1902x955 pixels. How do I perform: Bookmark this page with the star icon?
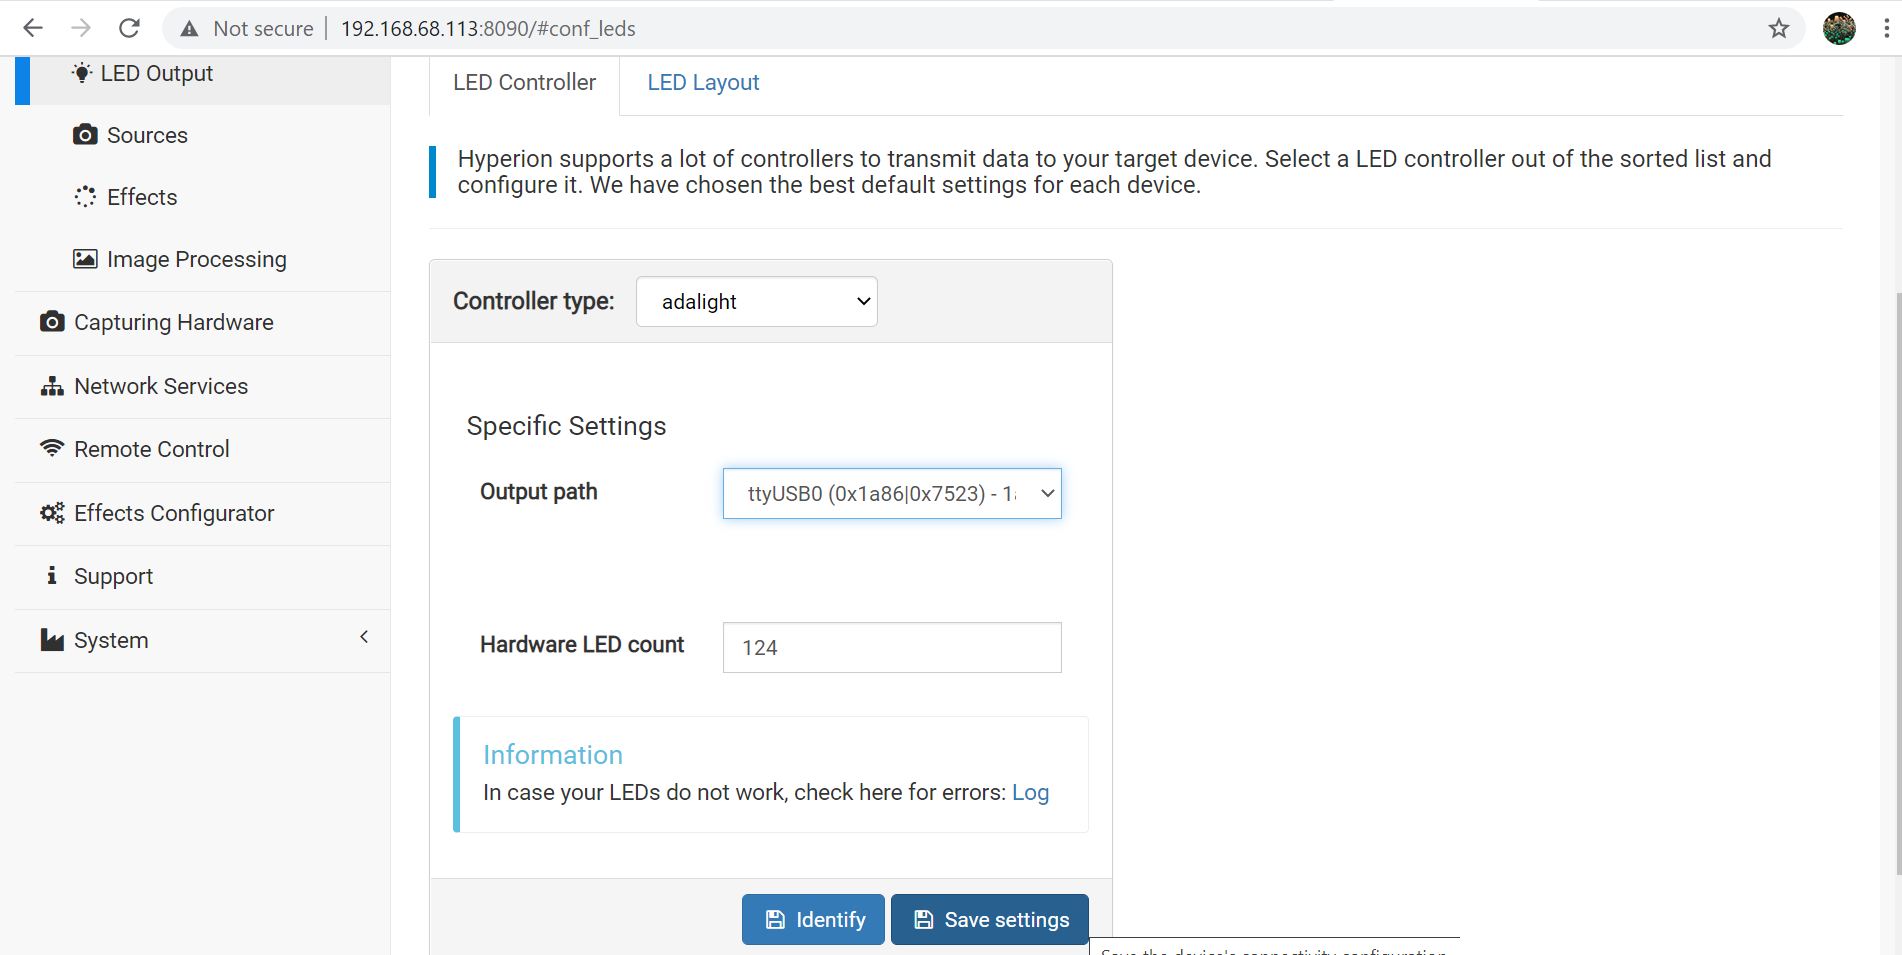[1778, 28]
